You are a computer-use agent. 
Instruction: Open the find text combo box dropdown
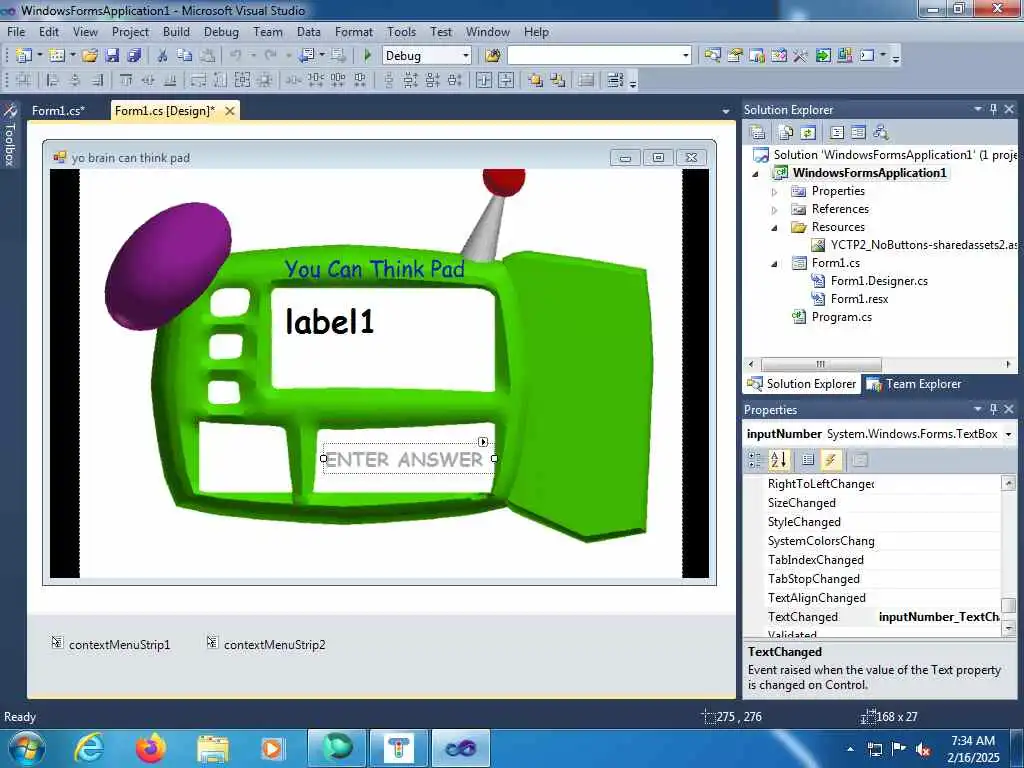685,56
